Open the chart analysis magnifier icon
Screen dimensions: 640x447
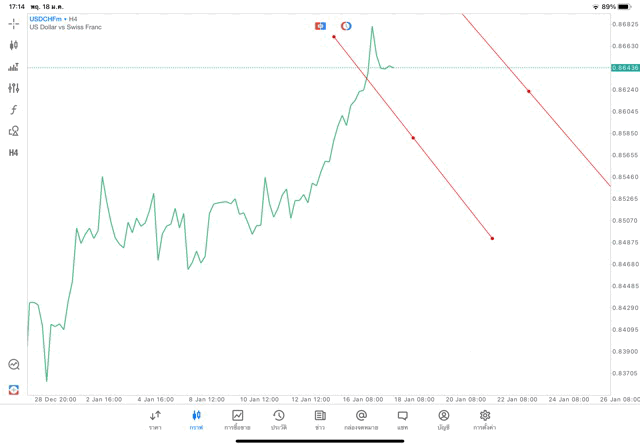tap(14, 365)
